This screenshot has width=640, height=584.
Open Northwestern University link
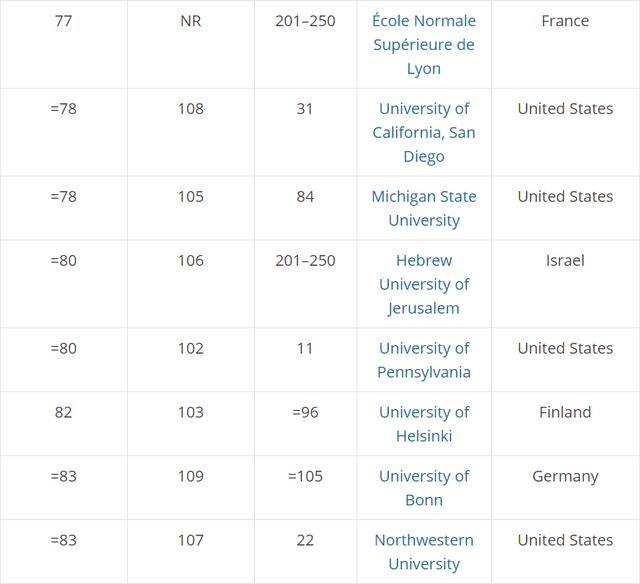(424, 552)
